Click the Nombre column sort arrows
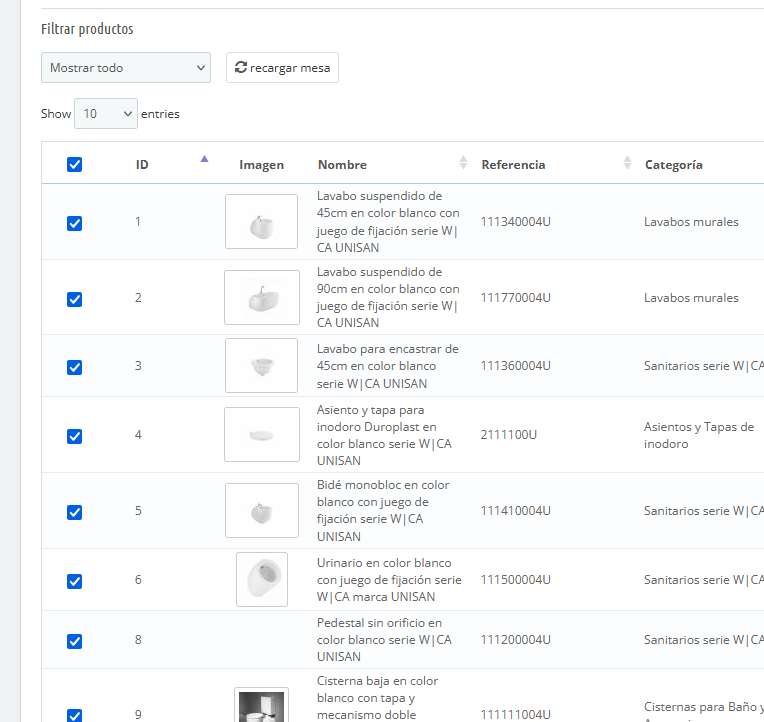Screen dimensions: 764x722 [462, 163]
